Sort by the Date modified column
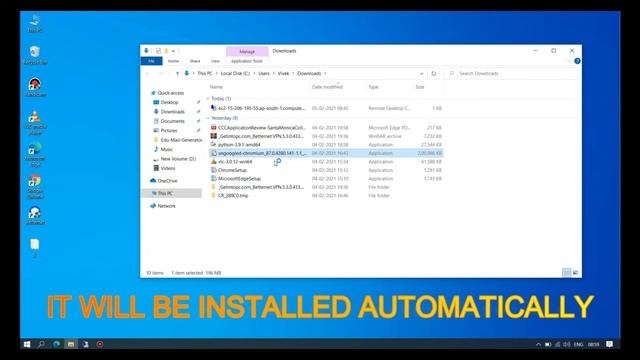Image resolution: width=640 pixels, height=360 pixels. [327, 87]
